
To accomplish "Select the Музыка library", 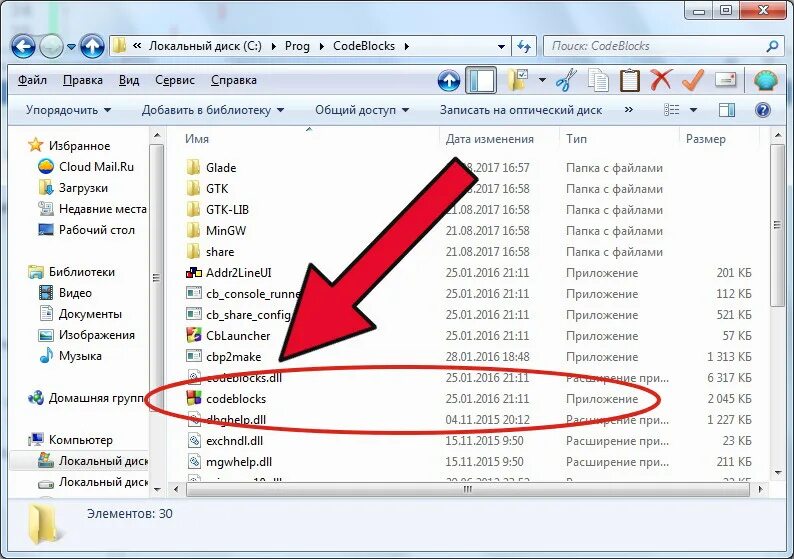I will 70,356.
